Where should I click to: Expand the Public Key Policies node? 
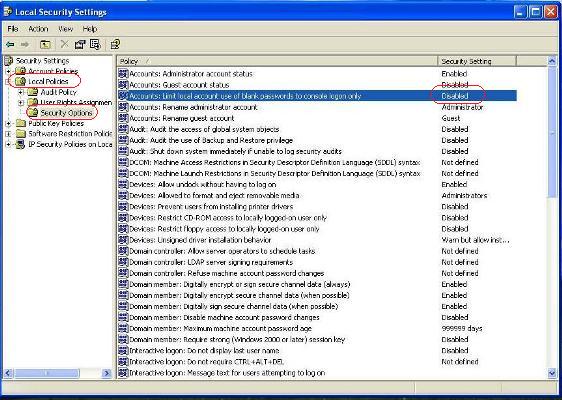point(8,124)
